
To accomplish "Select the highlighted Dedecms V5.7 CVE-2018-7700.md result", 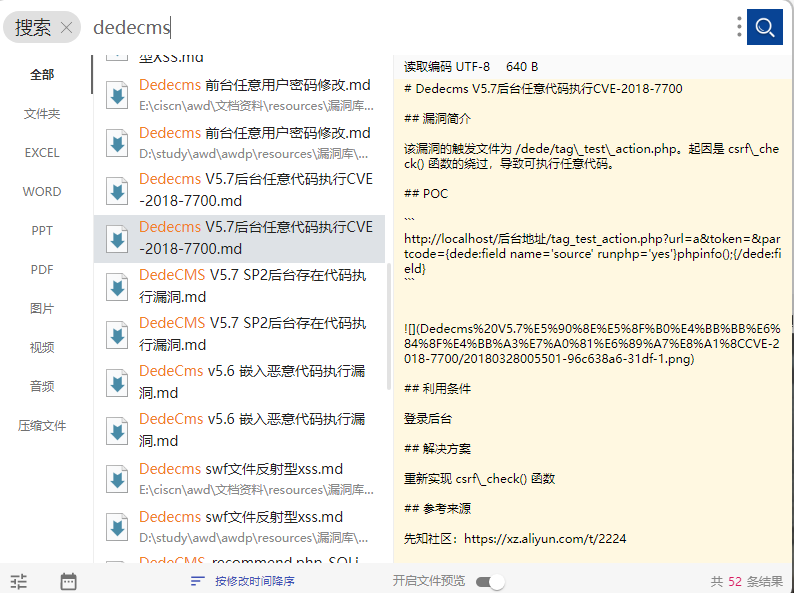I will (240, 238).
